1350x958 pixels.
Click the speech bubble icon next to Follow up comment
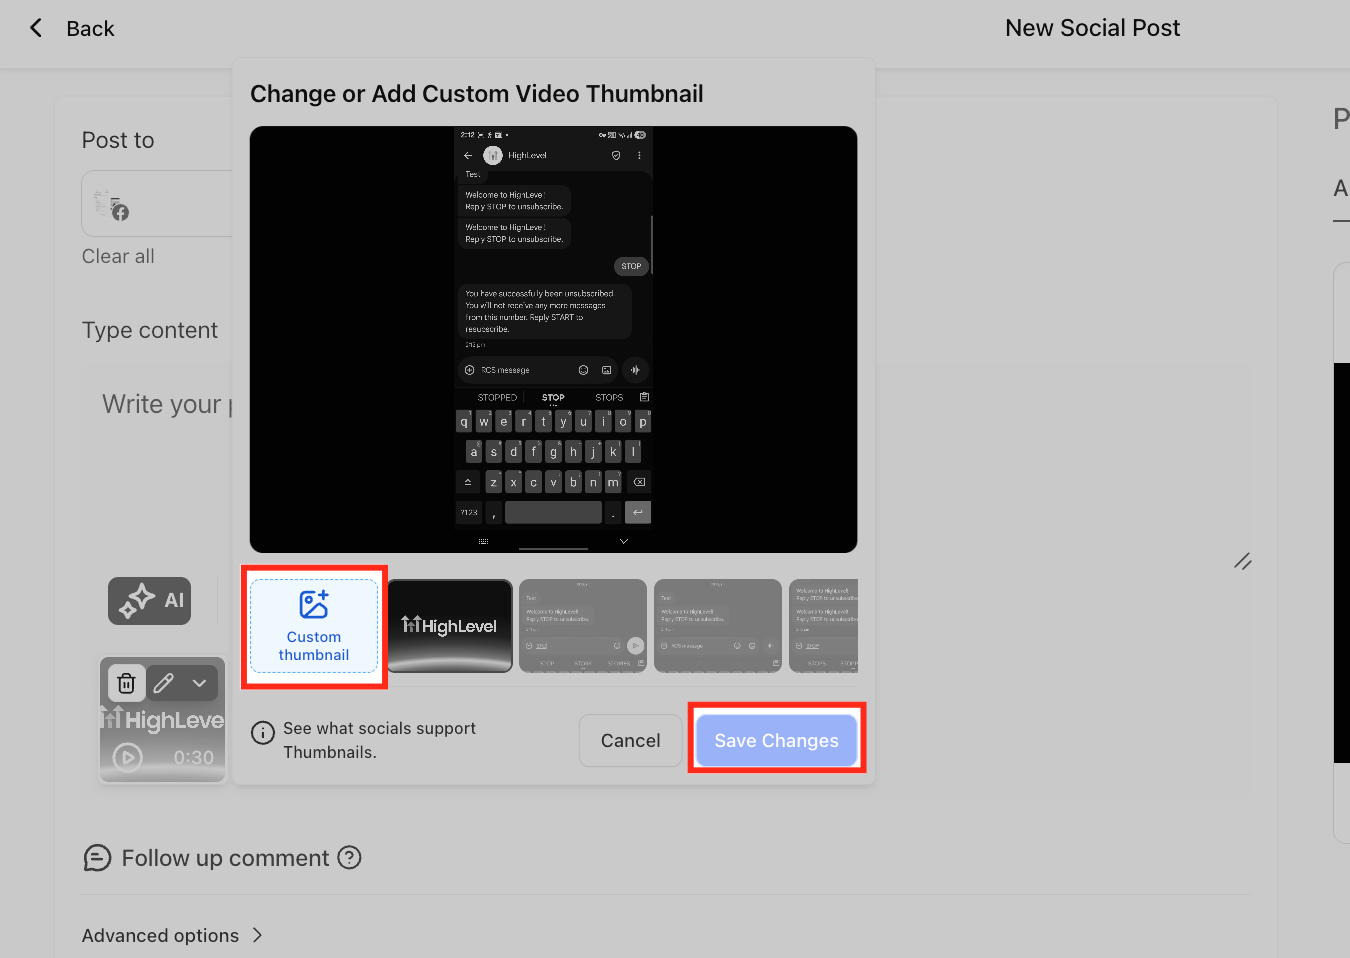(97, 857)
